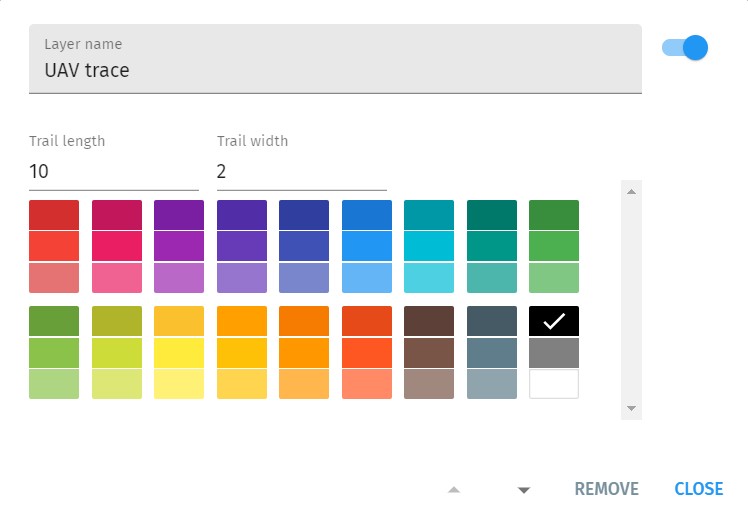
Task: Select the dark brown color swatch
Action: 429,321
